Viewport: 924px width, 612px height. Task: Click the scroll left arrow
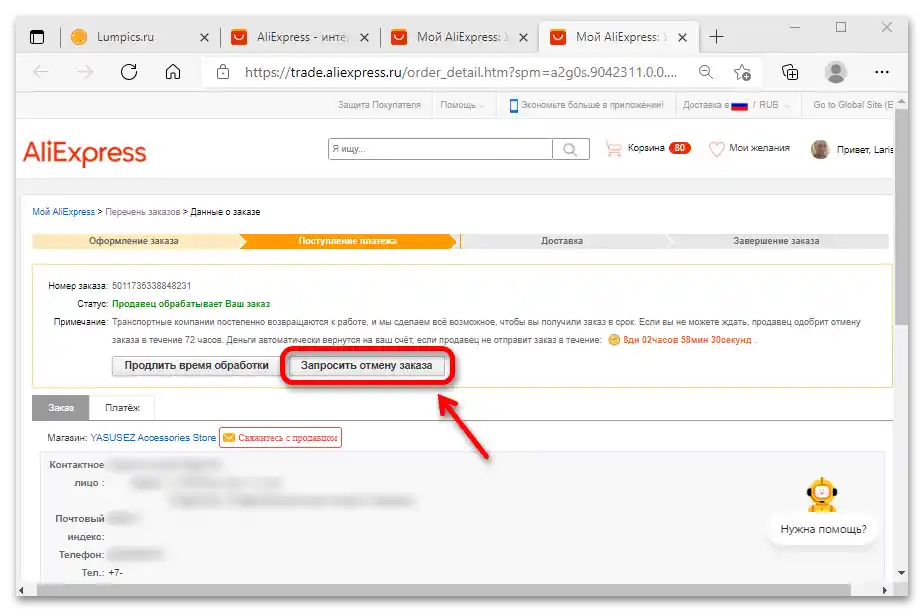21,590
